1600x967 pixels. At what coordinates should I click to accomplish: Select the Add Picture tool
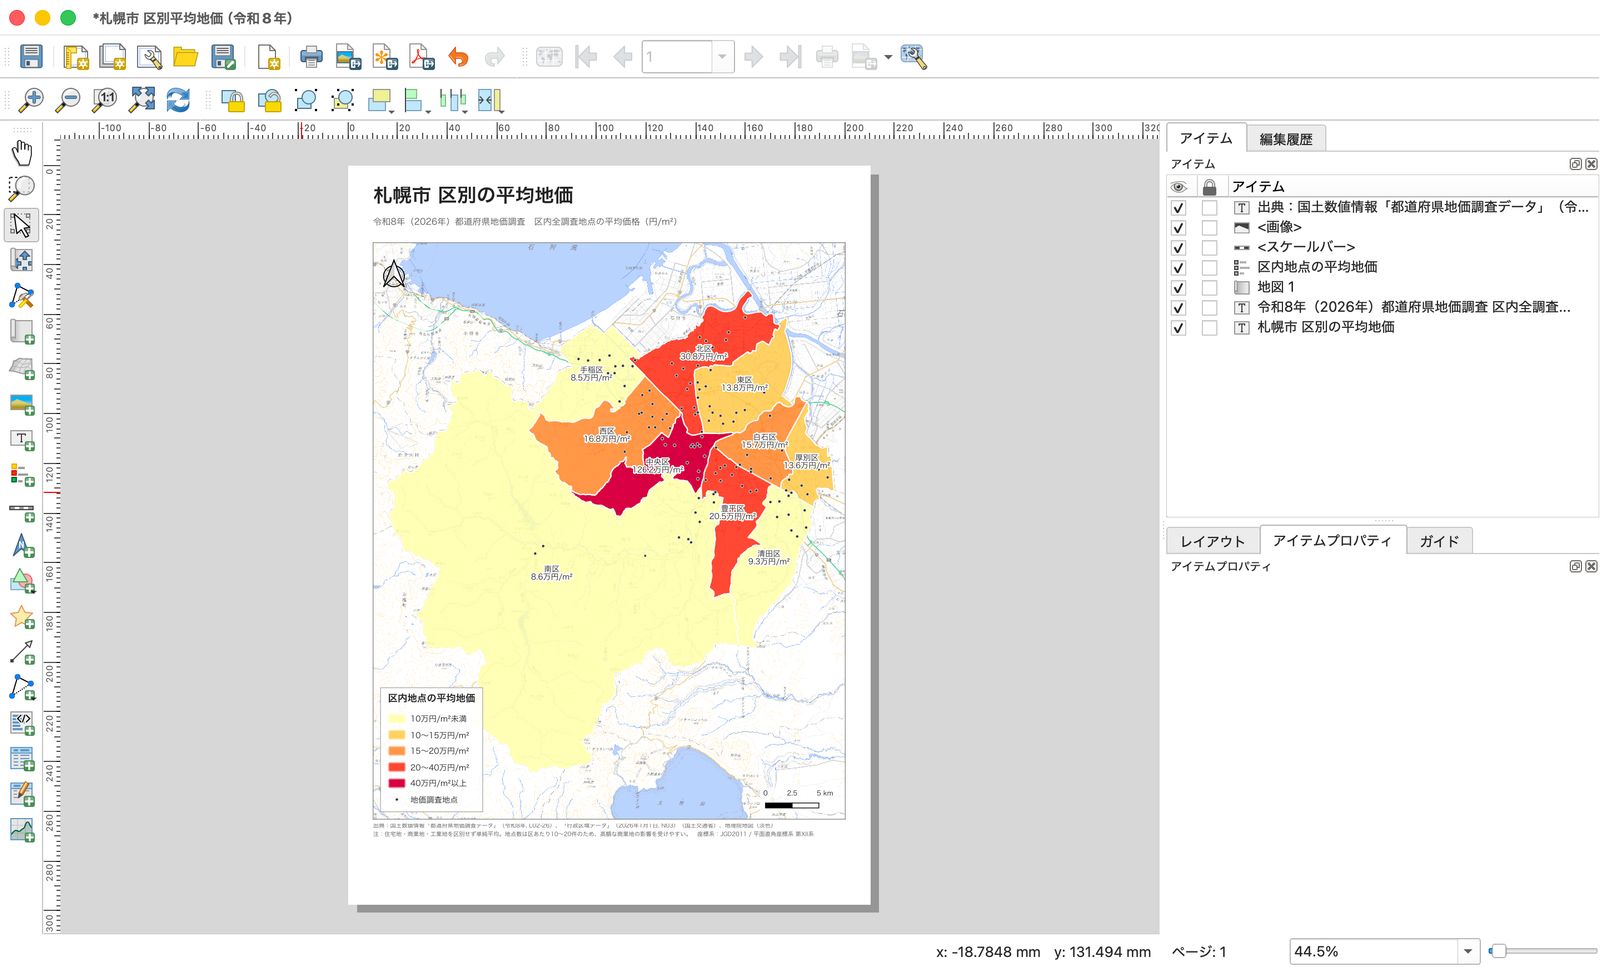pos(22,404)
